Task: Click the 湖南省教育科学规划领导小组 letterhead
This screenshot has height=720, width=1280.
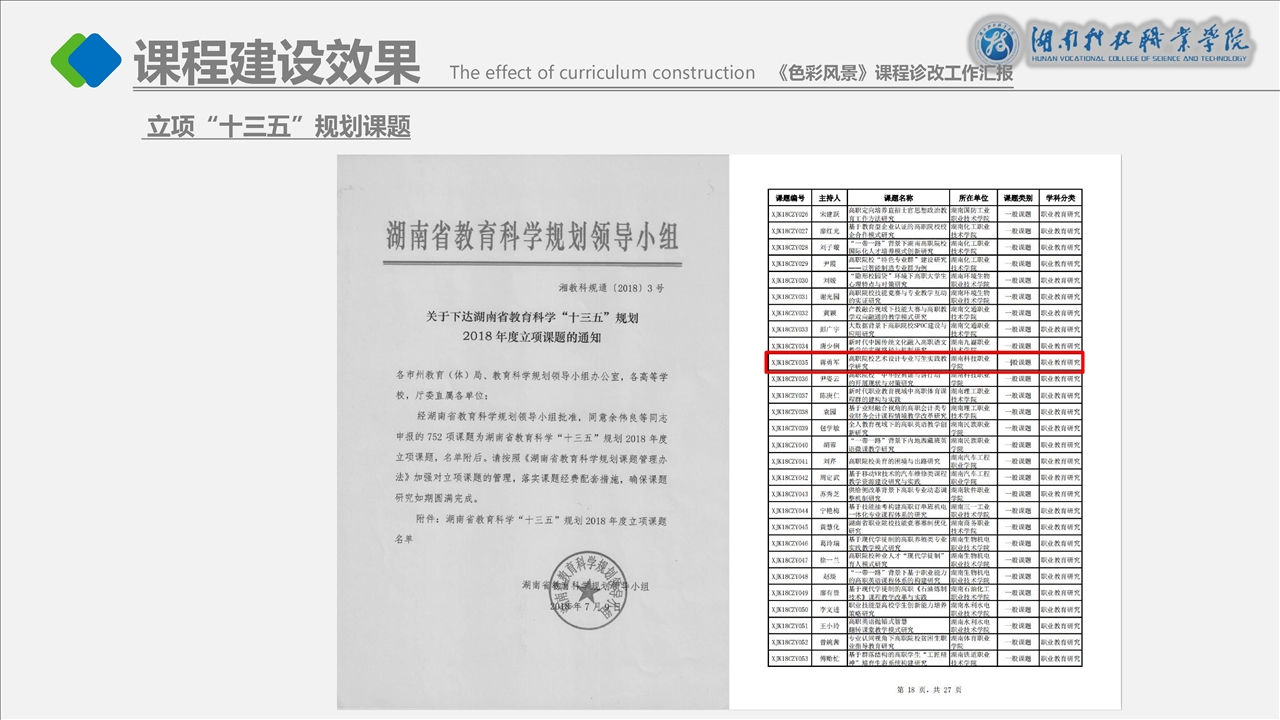Action: (532, 237)
